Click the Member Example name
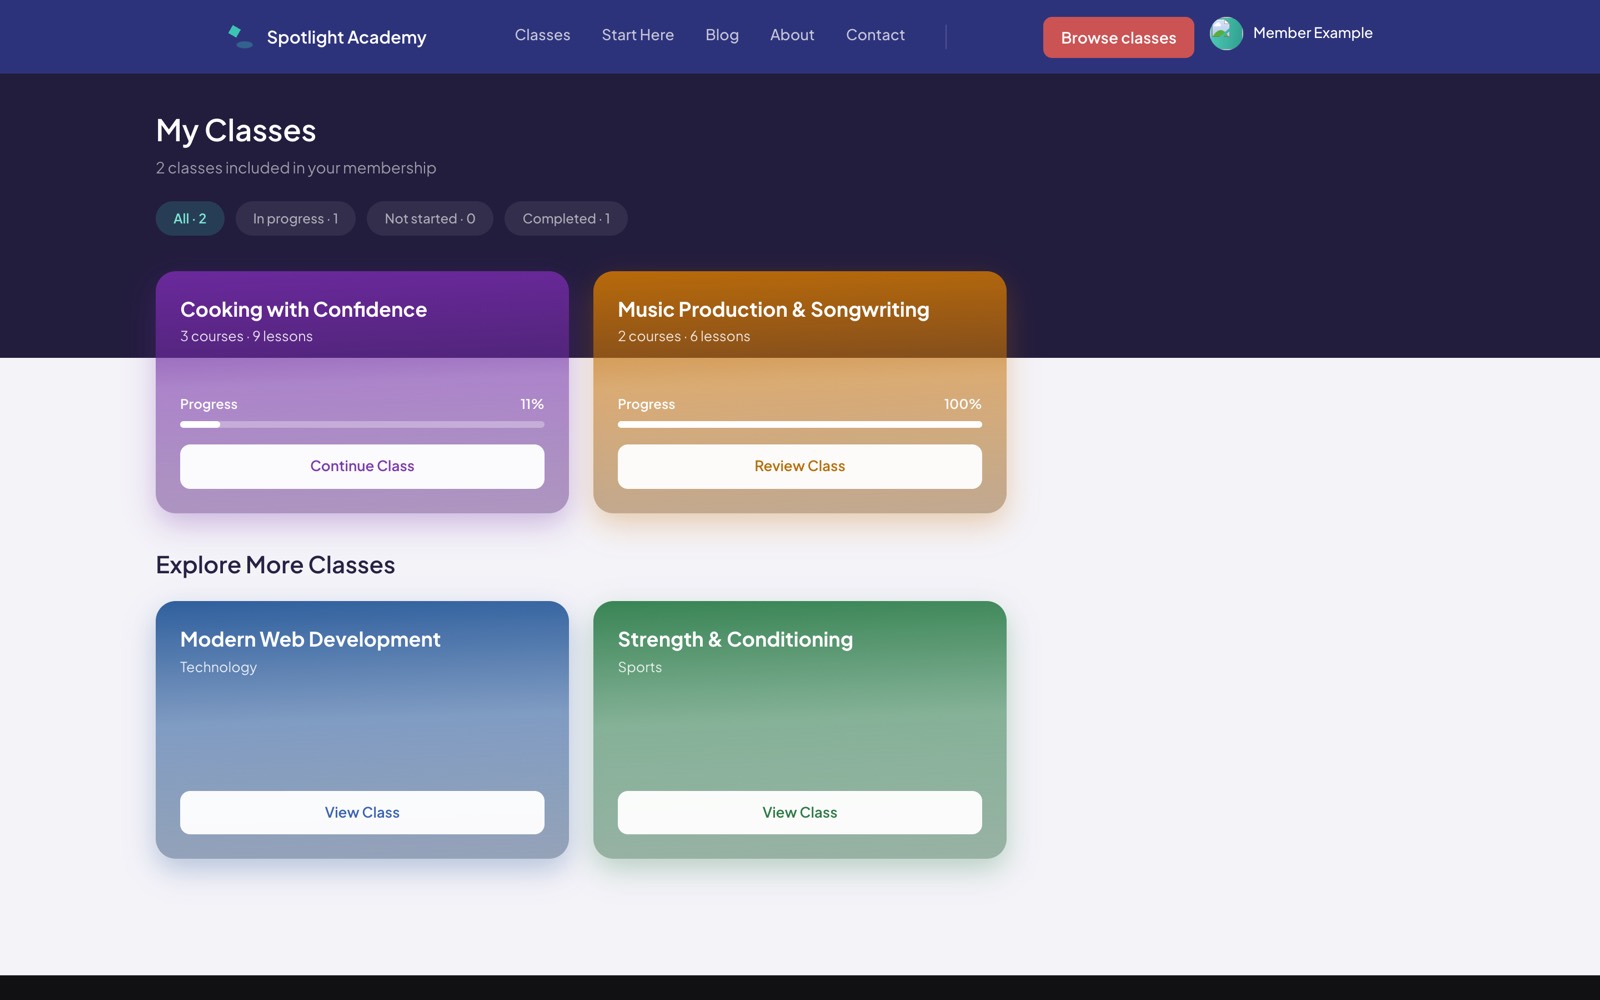1600x1000 pixels. [1312, 33]
